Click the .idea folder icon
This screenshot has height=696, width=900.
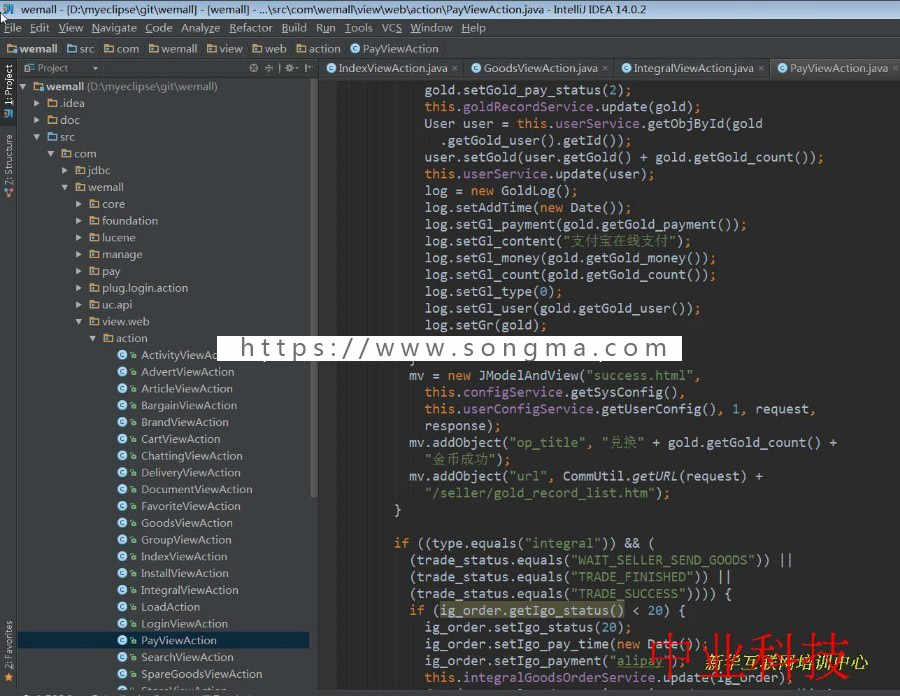tap(52, 103)
